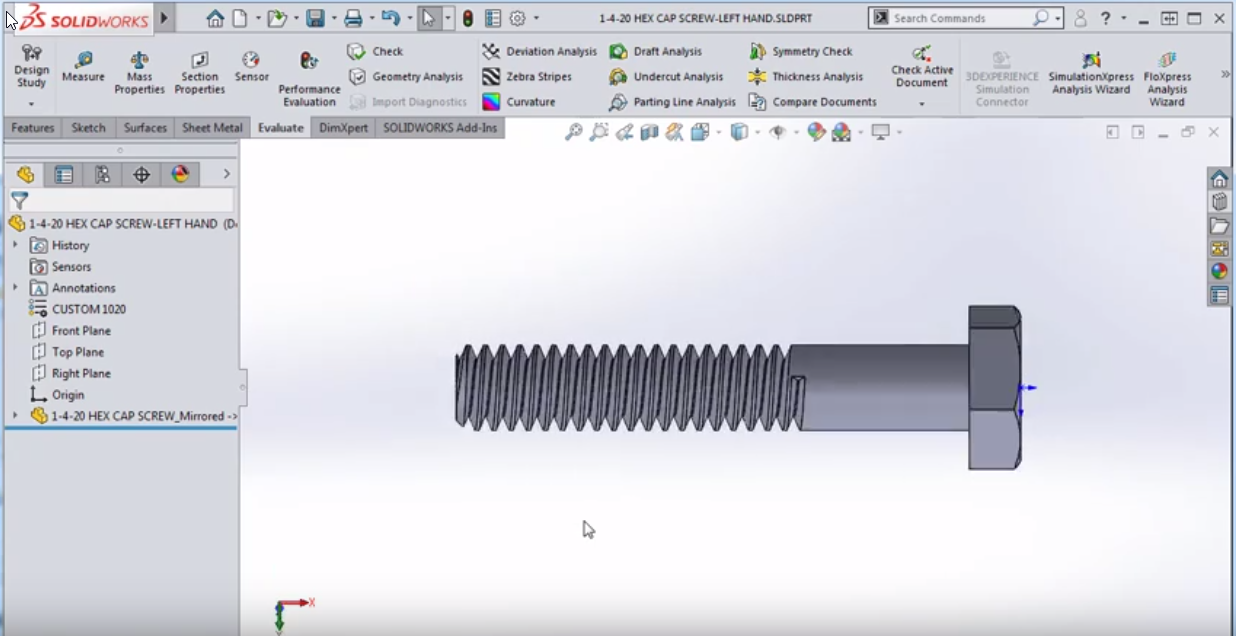The height and width of the screenshot is (636, 1236).
Task: Run Performance Evaluation
Action: [309, 80]
